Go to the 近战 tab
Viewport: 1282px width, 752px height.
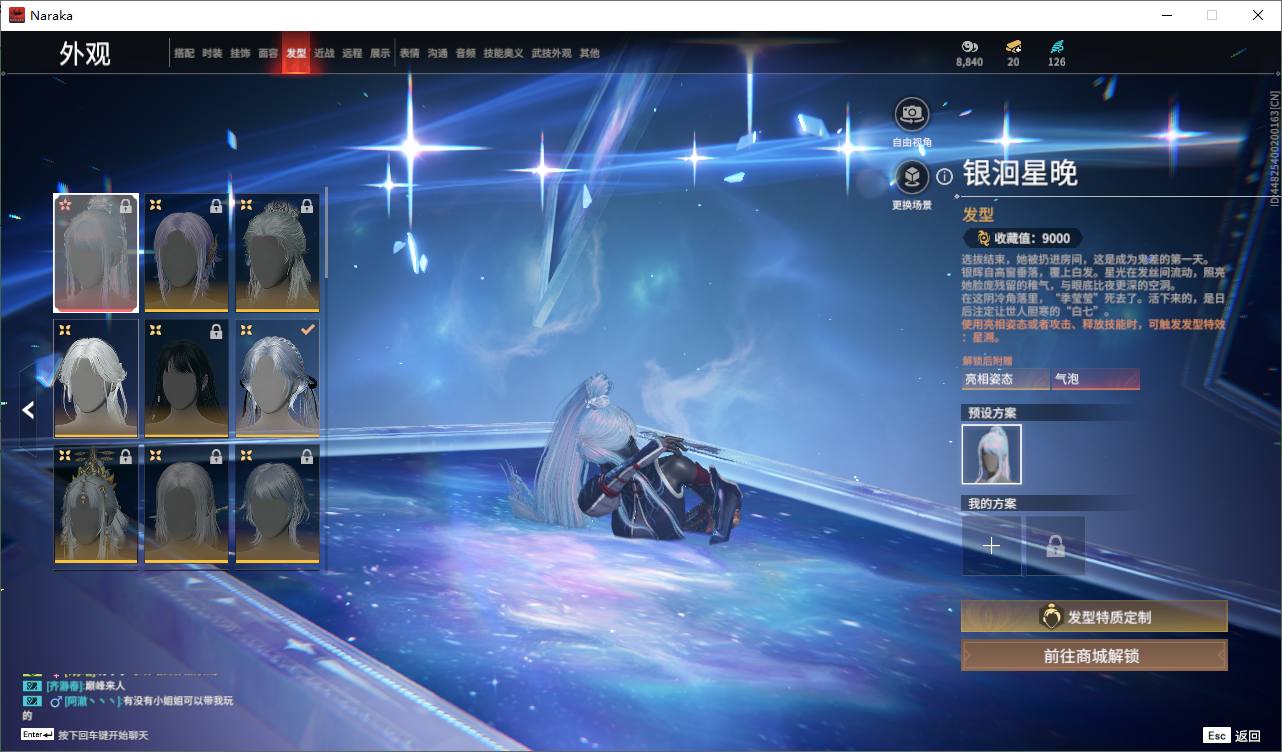point(324,53)
